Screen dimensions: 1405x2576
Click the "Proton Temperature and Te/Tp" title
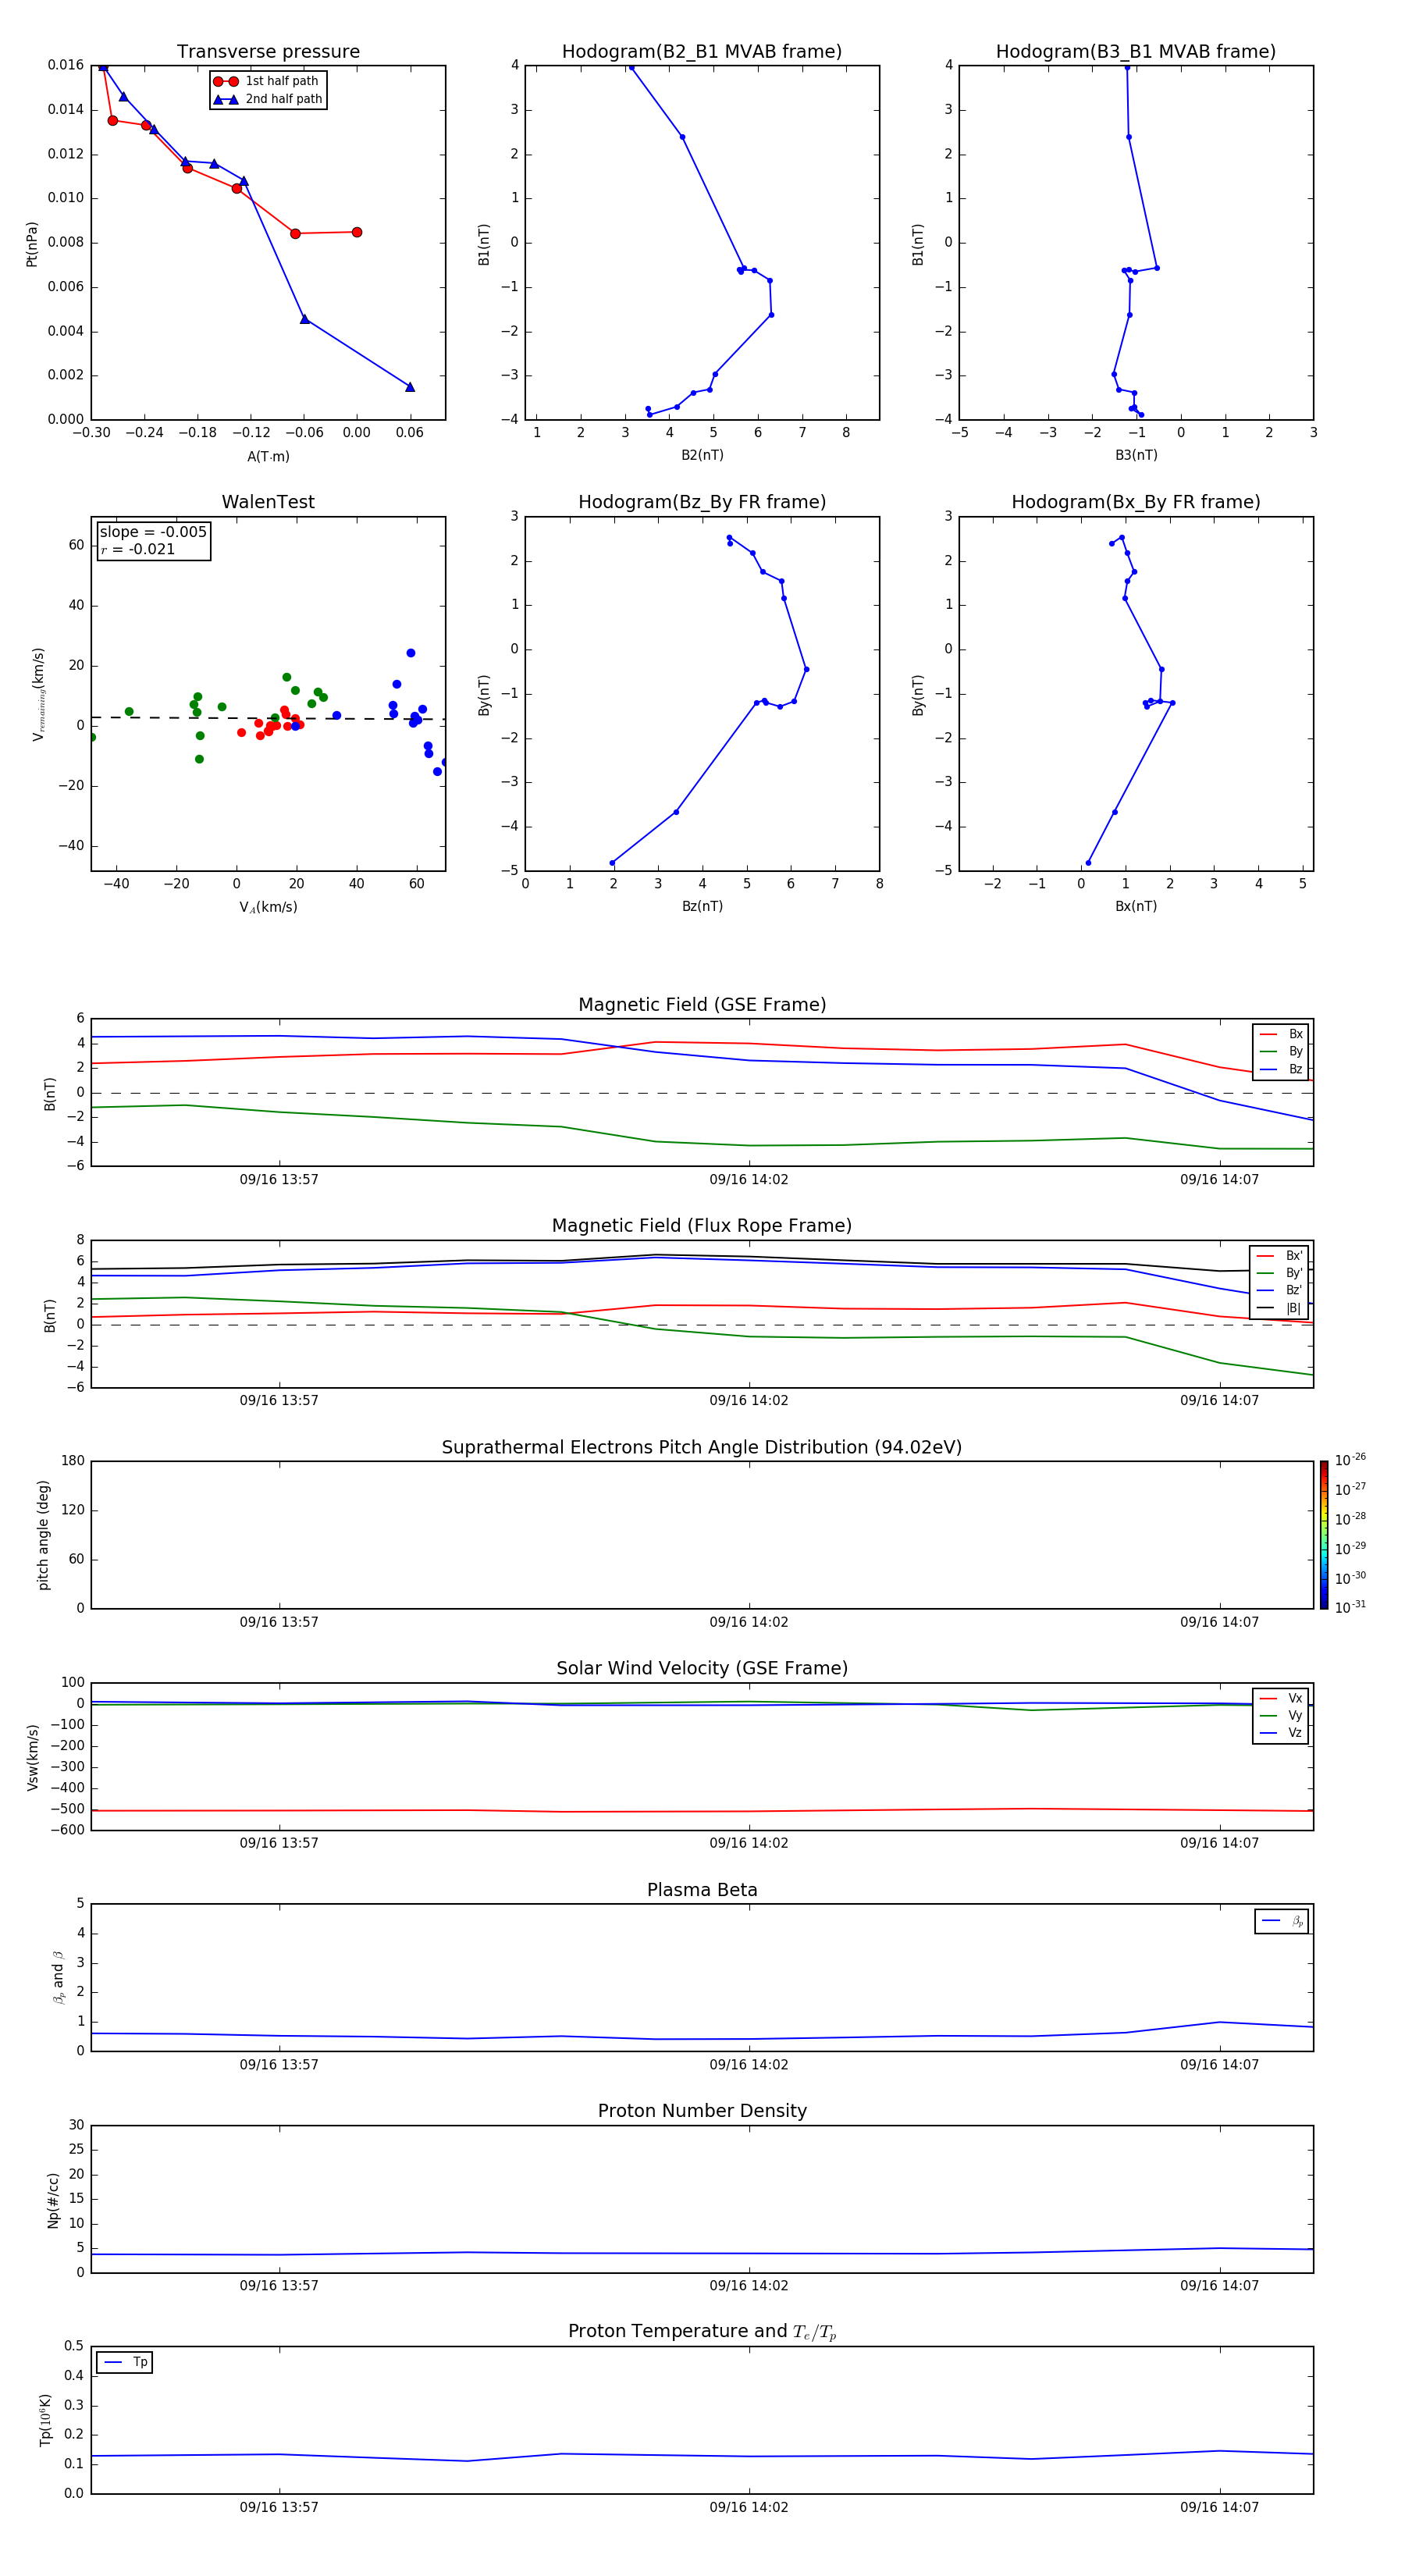[702, 2333]
